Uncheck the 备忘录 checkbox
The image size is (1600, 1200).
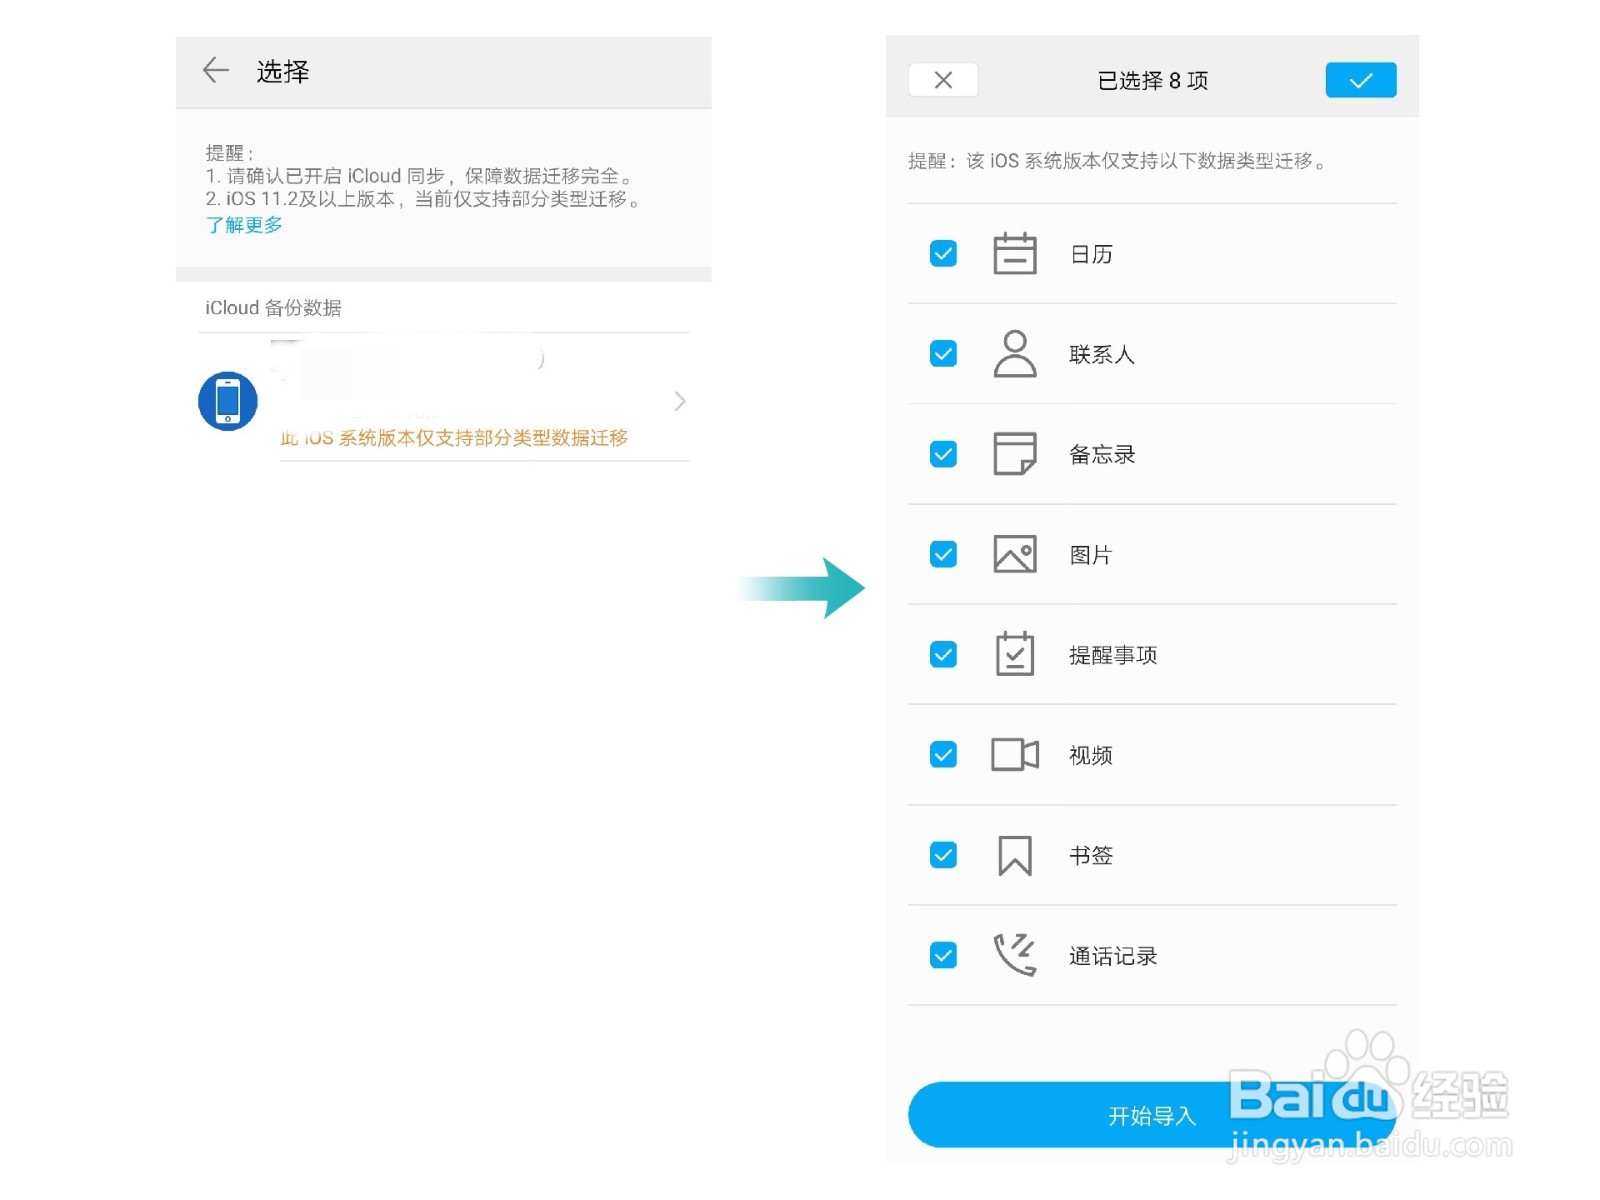tap(941, 454)
